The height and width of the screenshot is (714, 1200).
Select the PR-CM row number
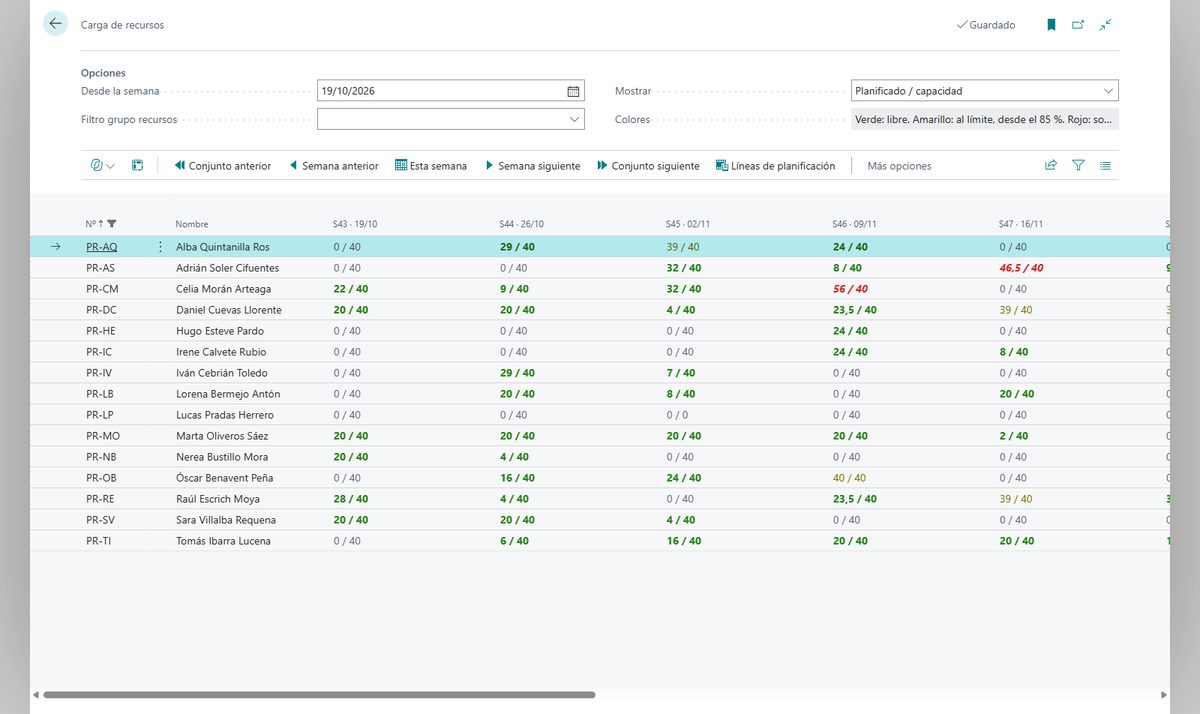[x=102, y=289]
